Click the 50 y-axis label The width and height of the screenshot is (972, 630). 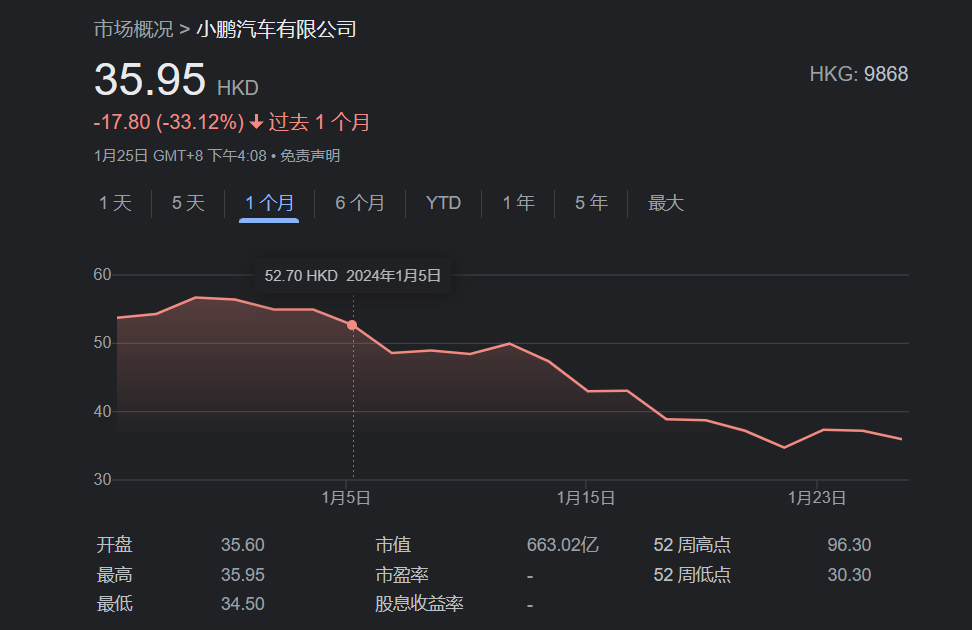tap(102, 343)
